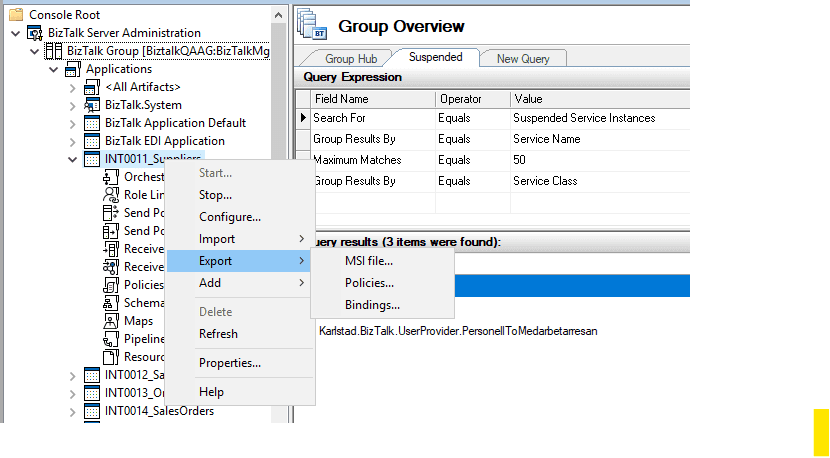The width and height of the screenshot is (830, 458).
Task: Switch to the New Query tab
Action: [x=523, y=59]
